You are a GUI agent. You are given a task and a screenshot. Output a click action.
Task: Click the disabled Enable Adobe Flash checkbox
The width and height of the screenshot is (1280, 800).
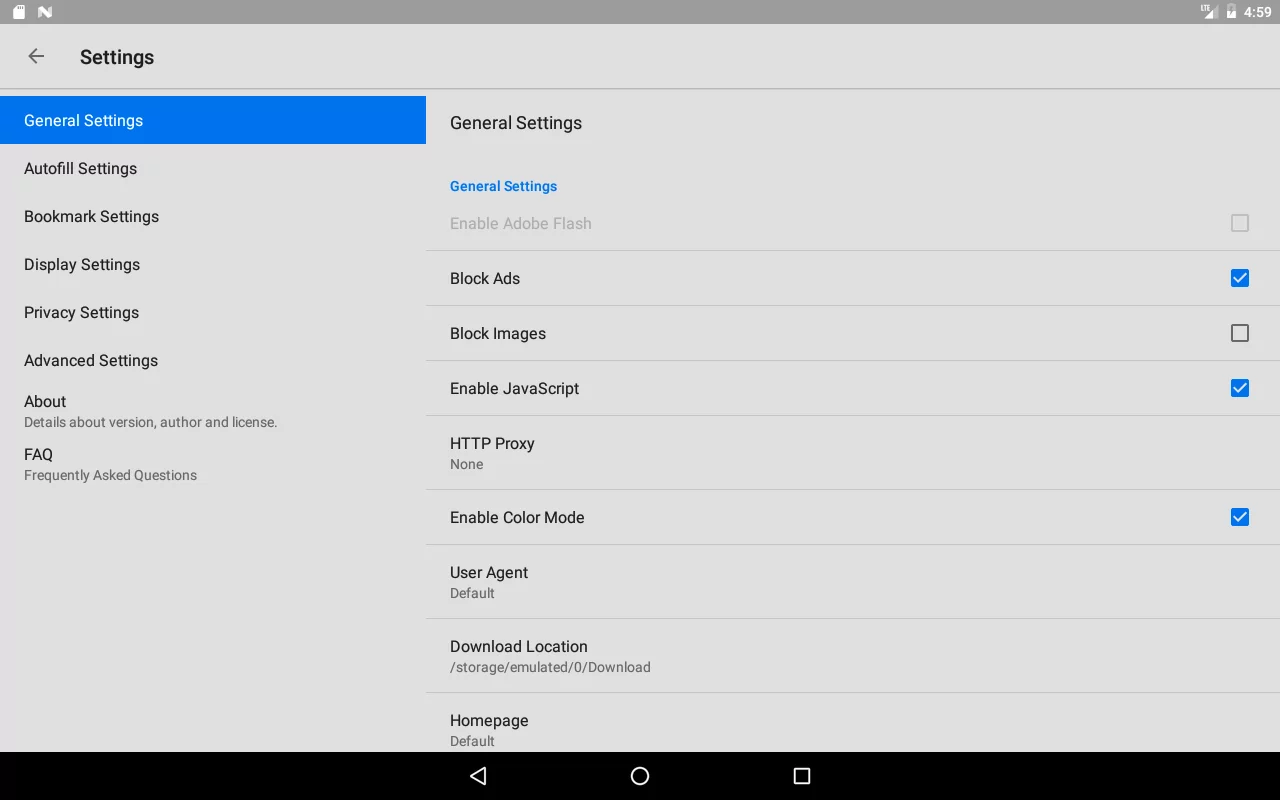click(1240, 223)
